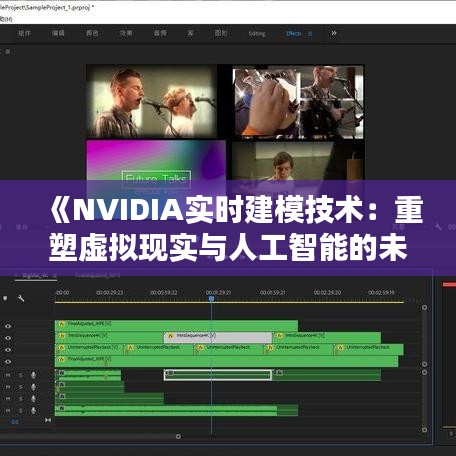This screenshot has width=456, height=456.
Task: Open timeline display settings wrench
Action: click(x=21, y=298)
